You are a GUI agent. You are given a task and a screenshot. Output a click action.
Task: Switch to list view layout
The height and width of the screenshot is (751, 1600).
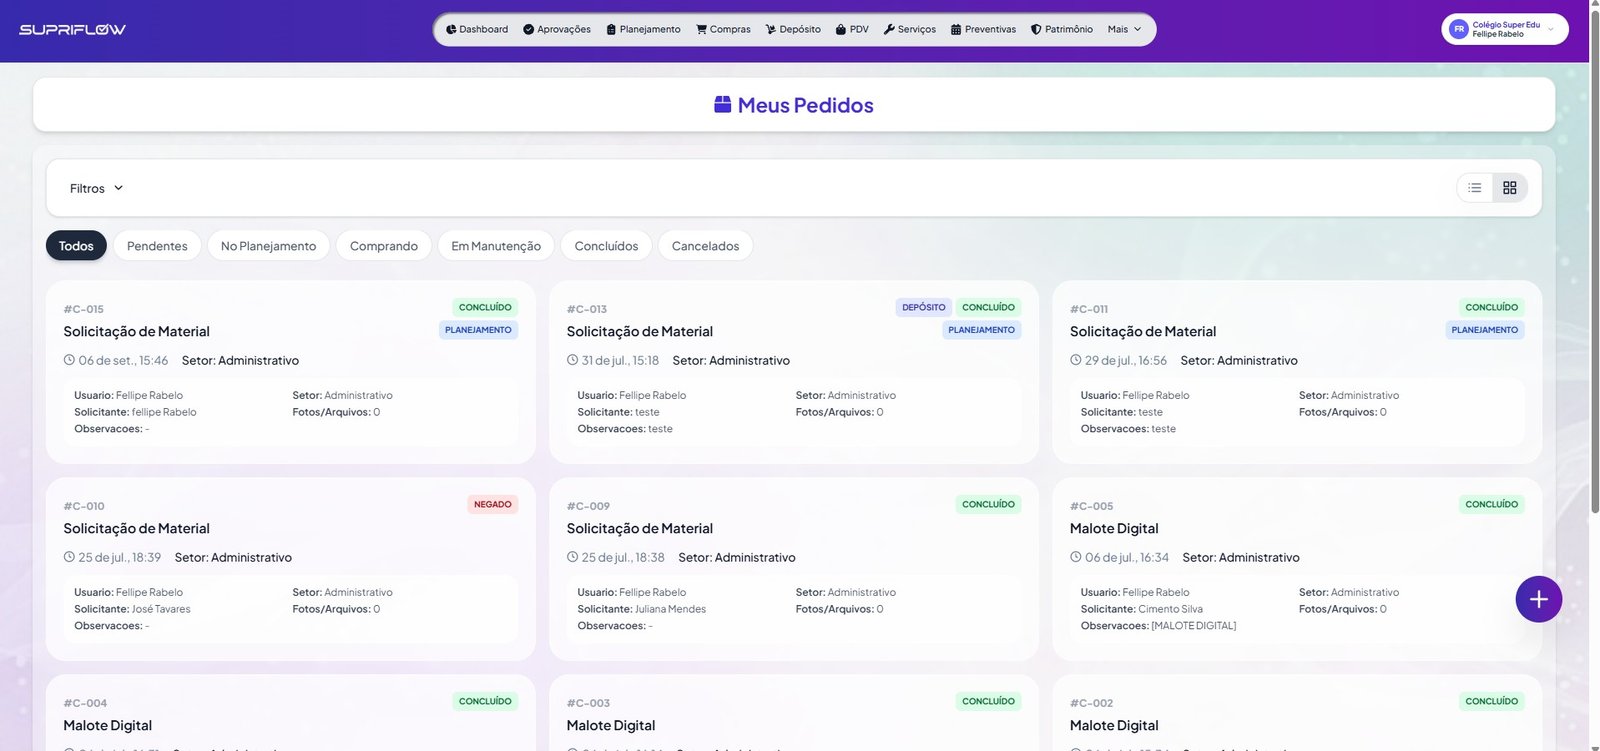(1475, 188)
